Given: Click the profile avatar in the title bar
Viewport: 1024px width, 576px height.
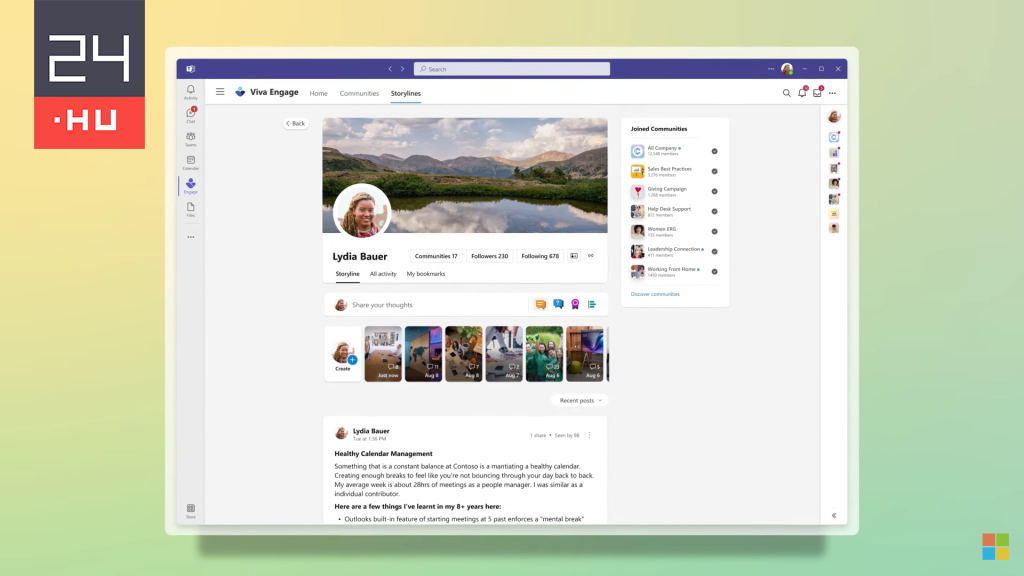Looking at the screenshot, I should (787, 69).
